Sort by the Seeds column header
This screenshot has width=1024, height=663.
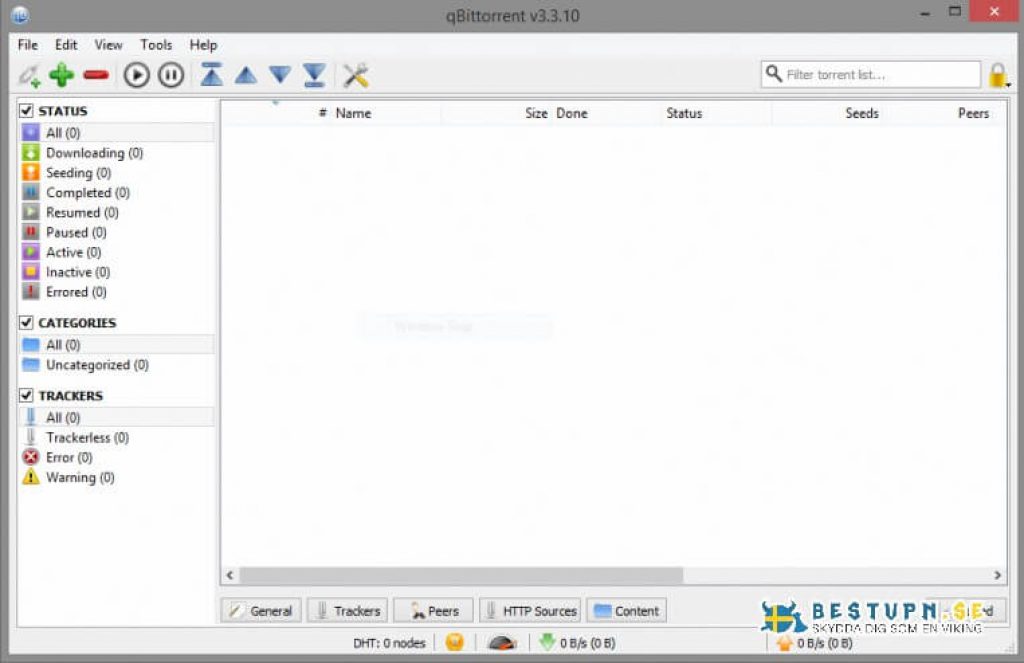pyautogui.click(x=827, y=113)
